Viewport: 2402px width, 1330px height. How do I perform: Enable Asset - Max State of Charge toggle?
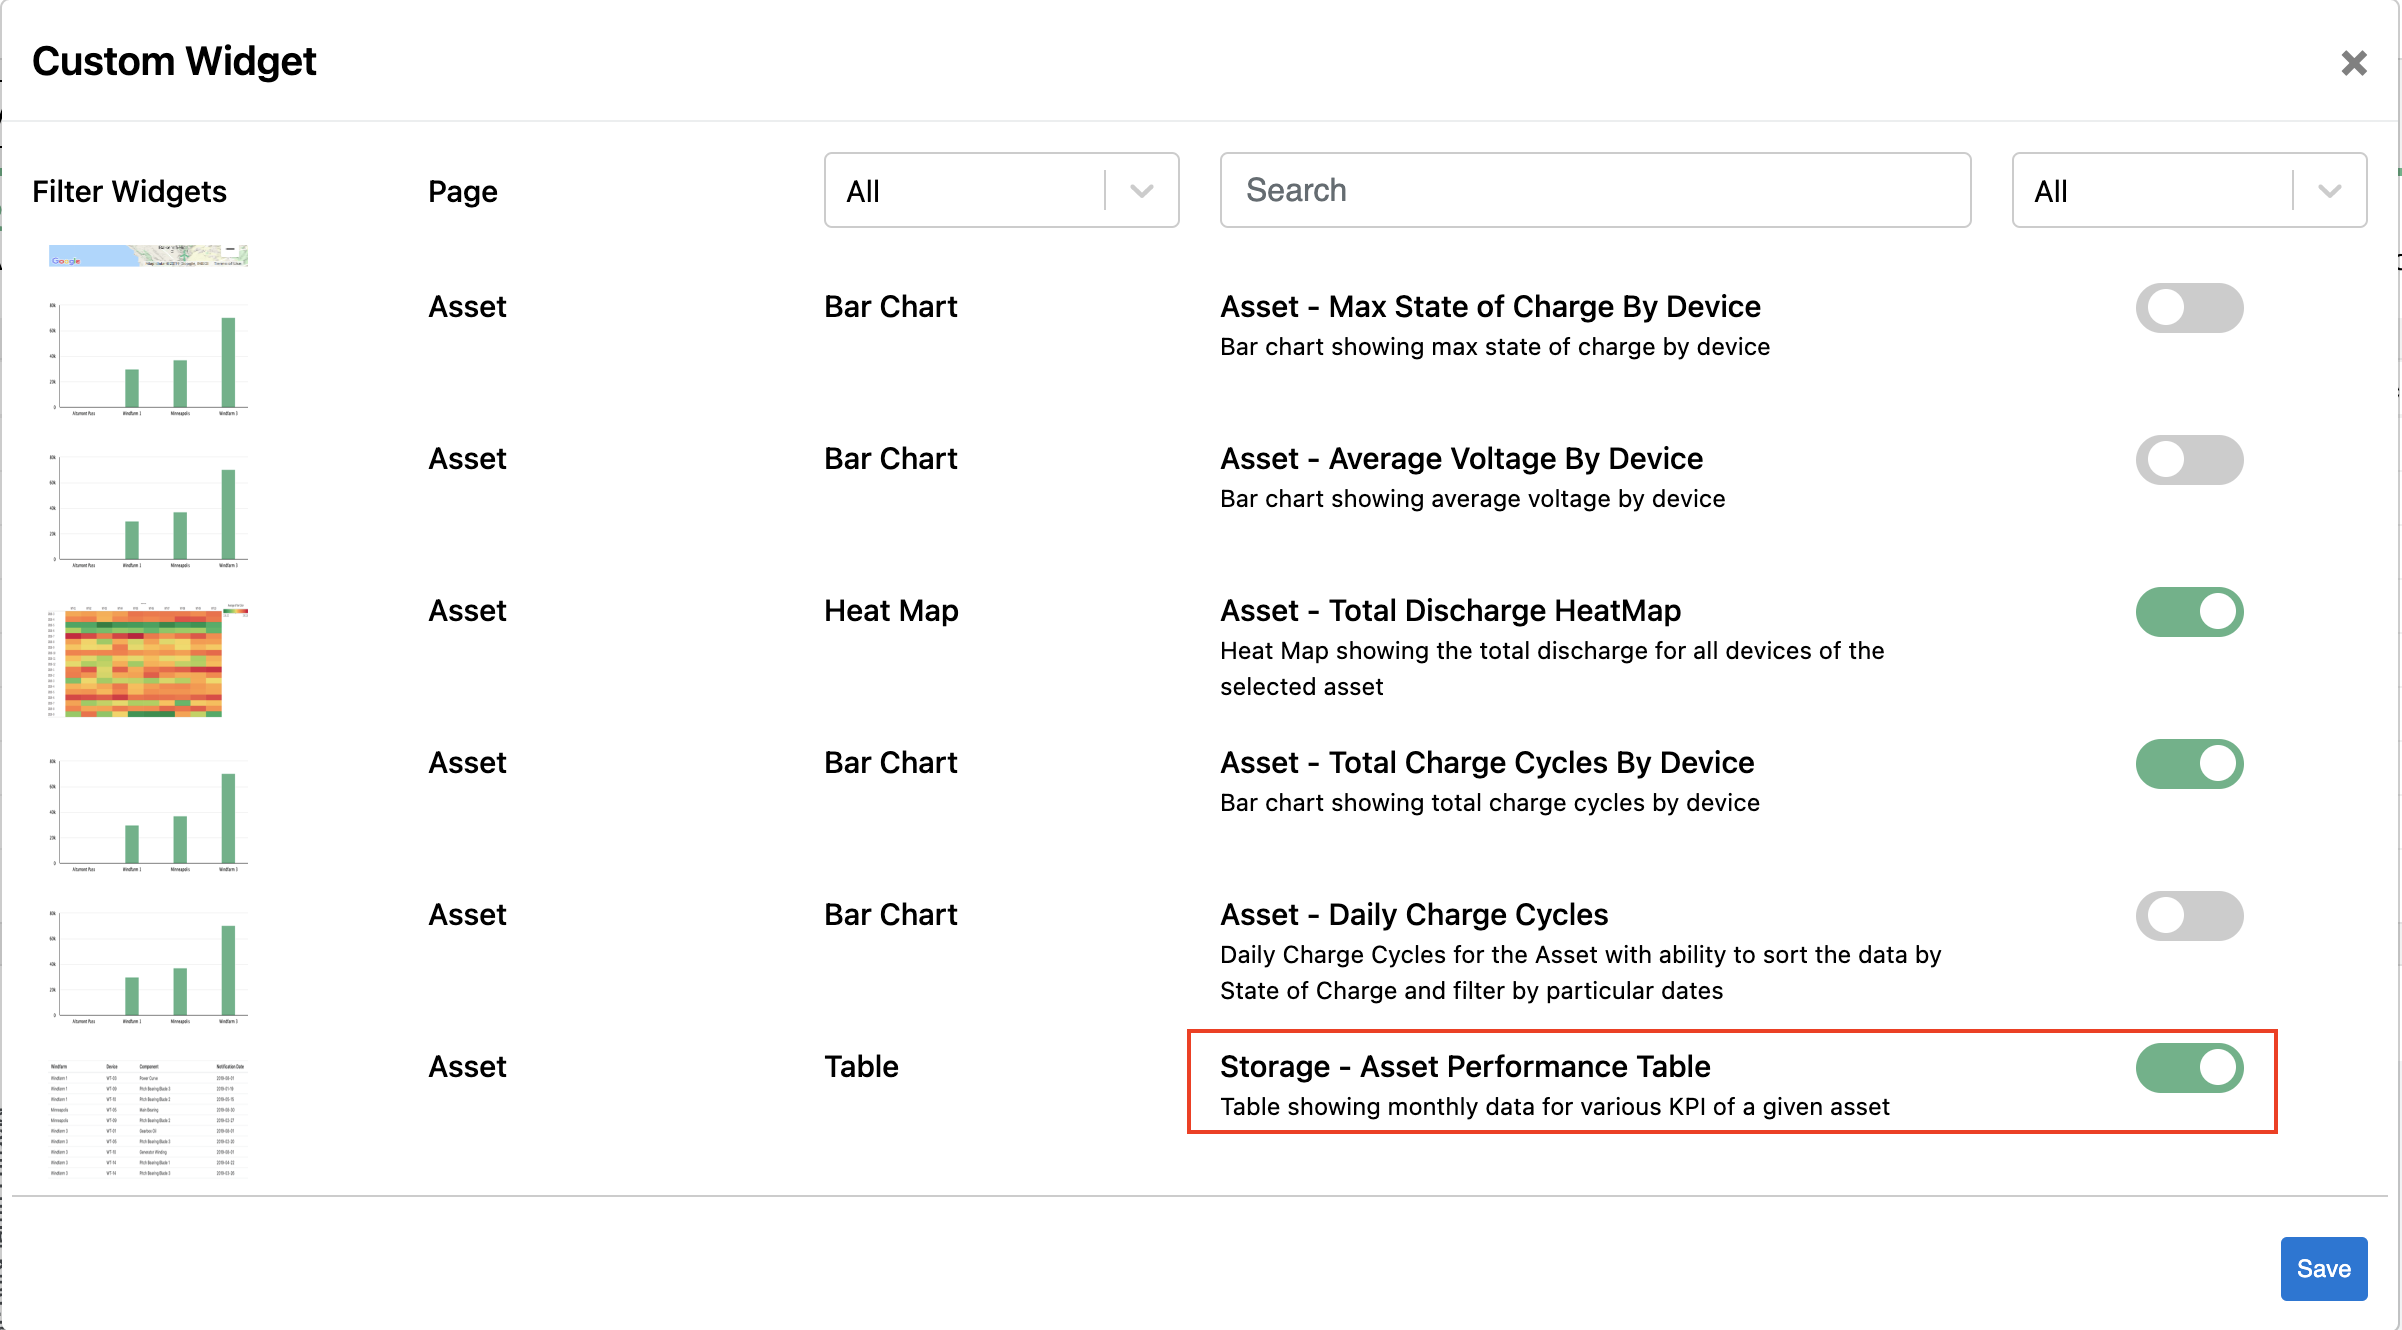click(x=2188, y=308)
